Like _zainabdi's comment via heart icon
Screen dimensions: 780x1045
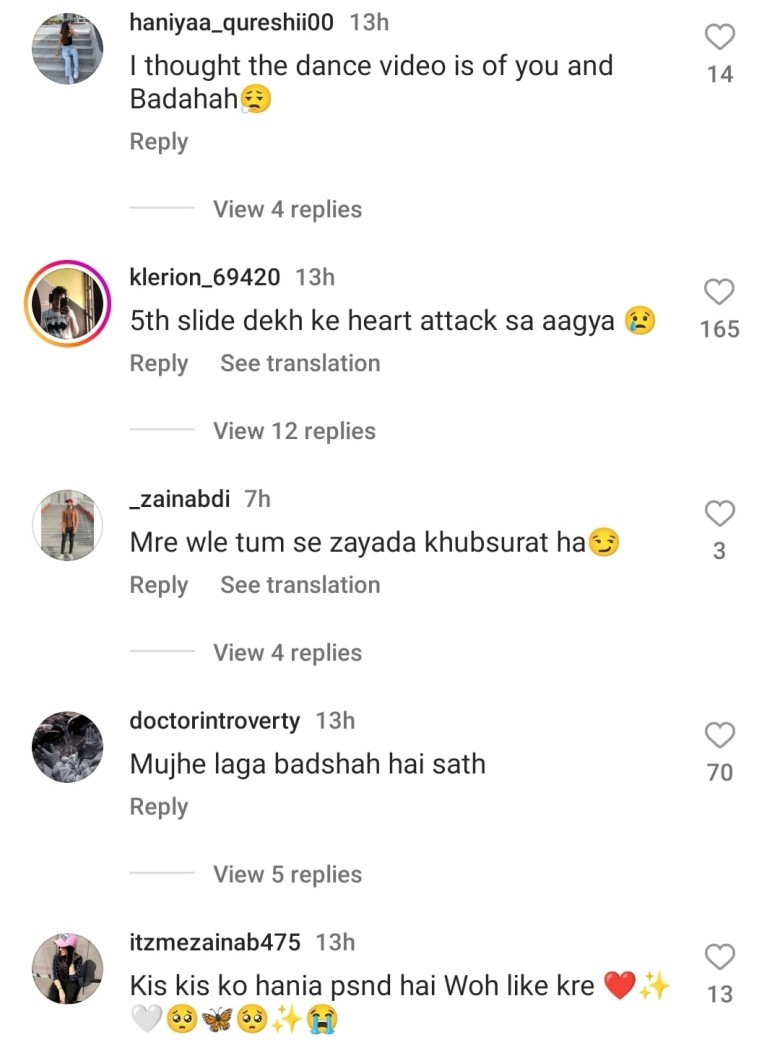720,514
